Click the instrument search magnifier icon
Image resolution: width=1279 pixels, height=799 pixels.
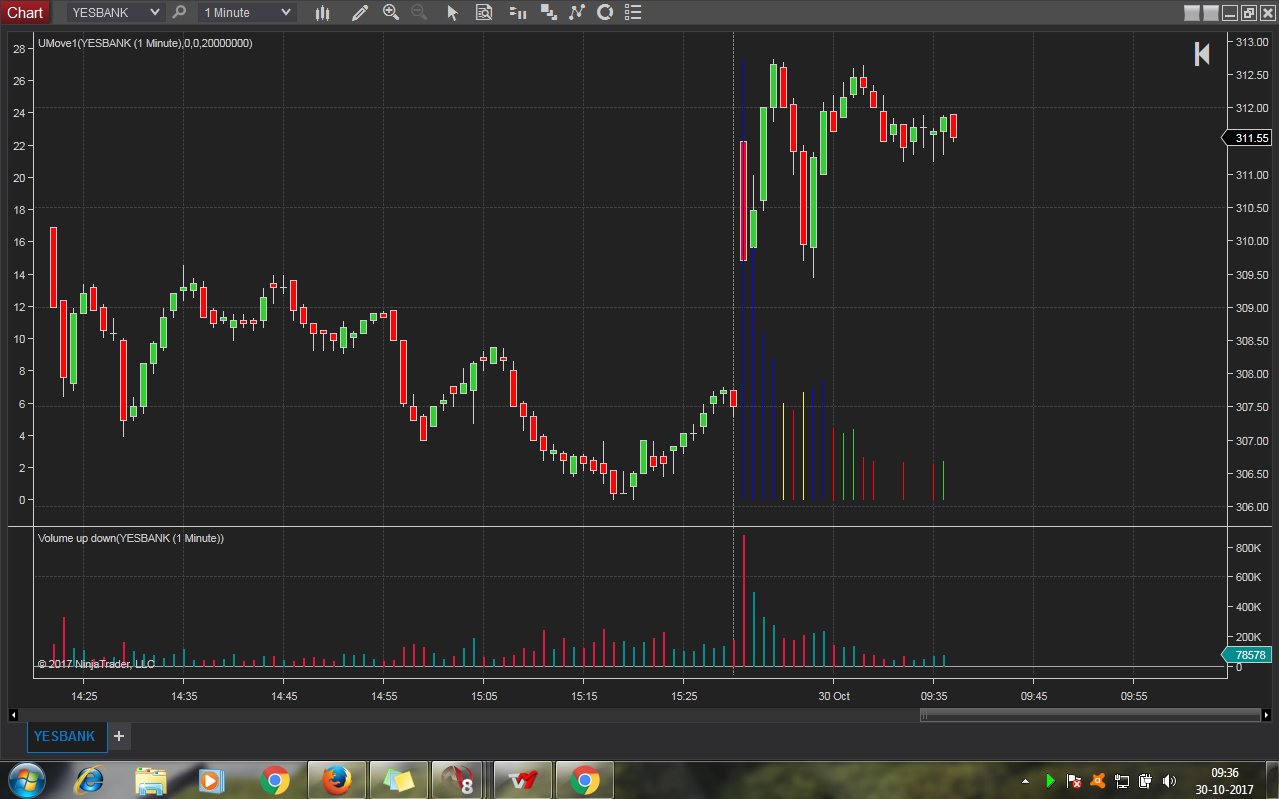(x=179, y=12)
